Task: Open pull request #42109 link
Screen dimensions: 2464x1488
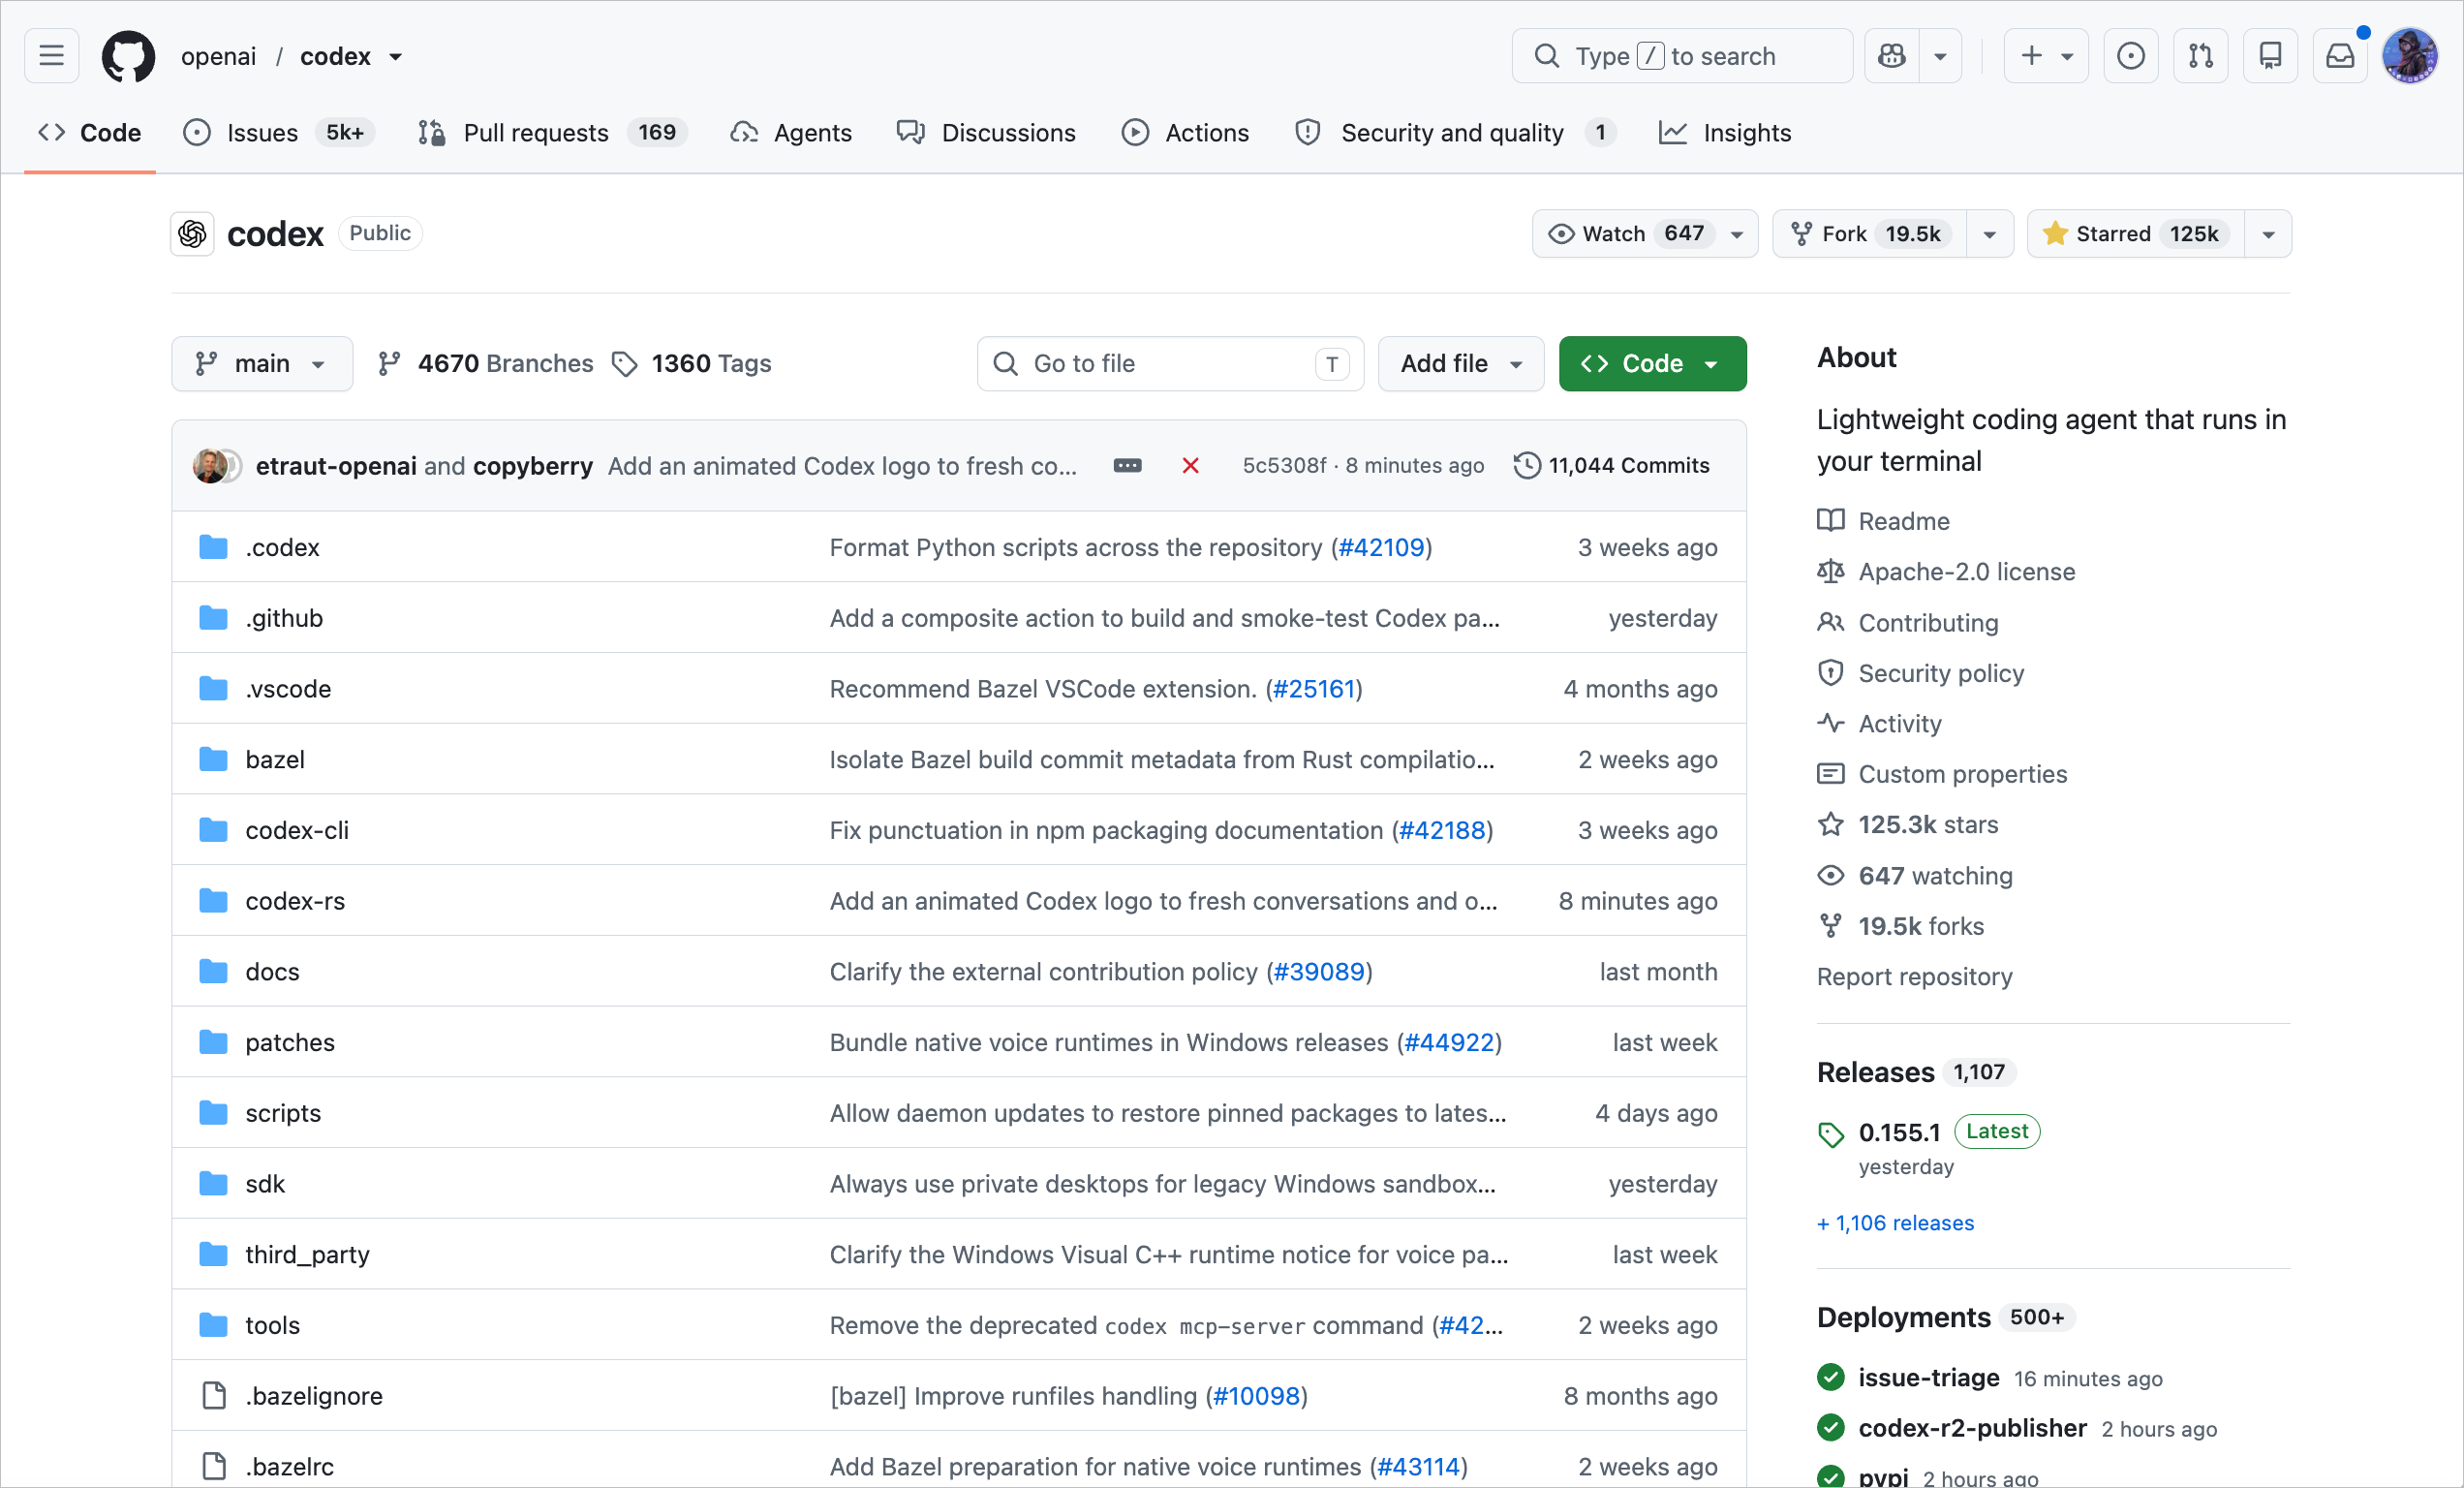Action: (x=1381, y=547)
